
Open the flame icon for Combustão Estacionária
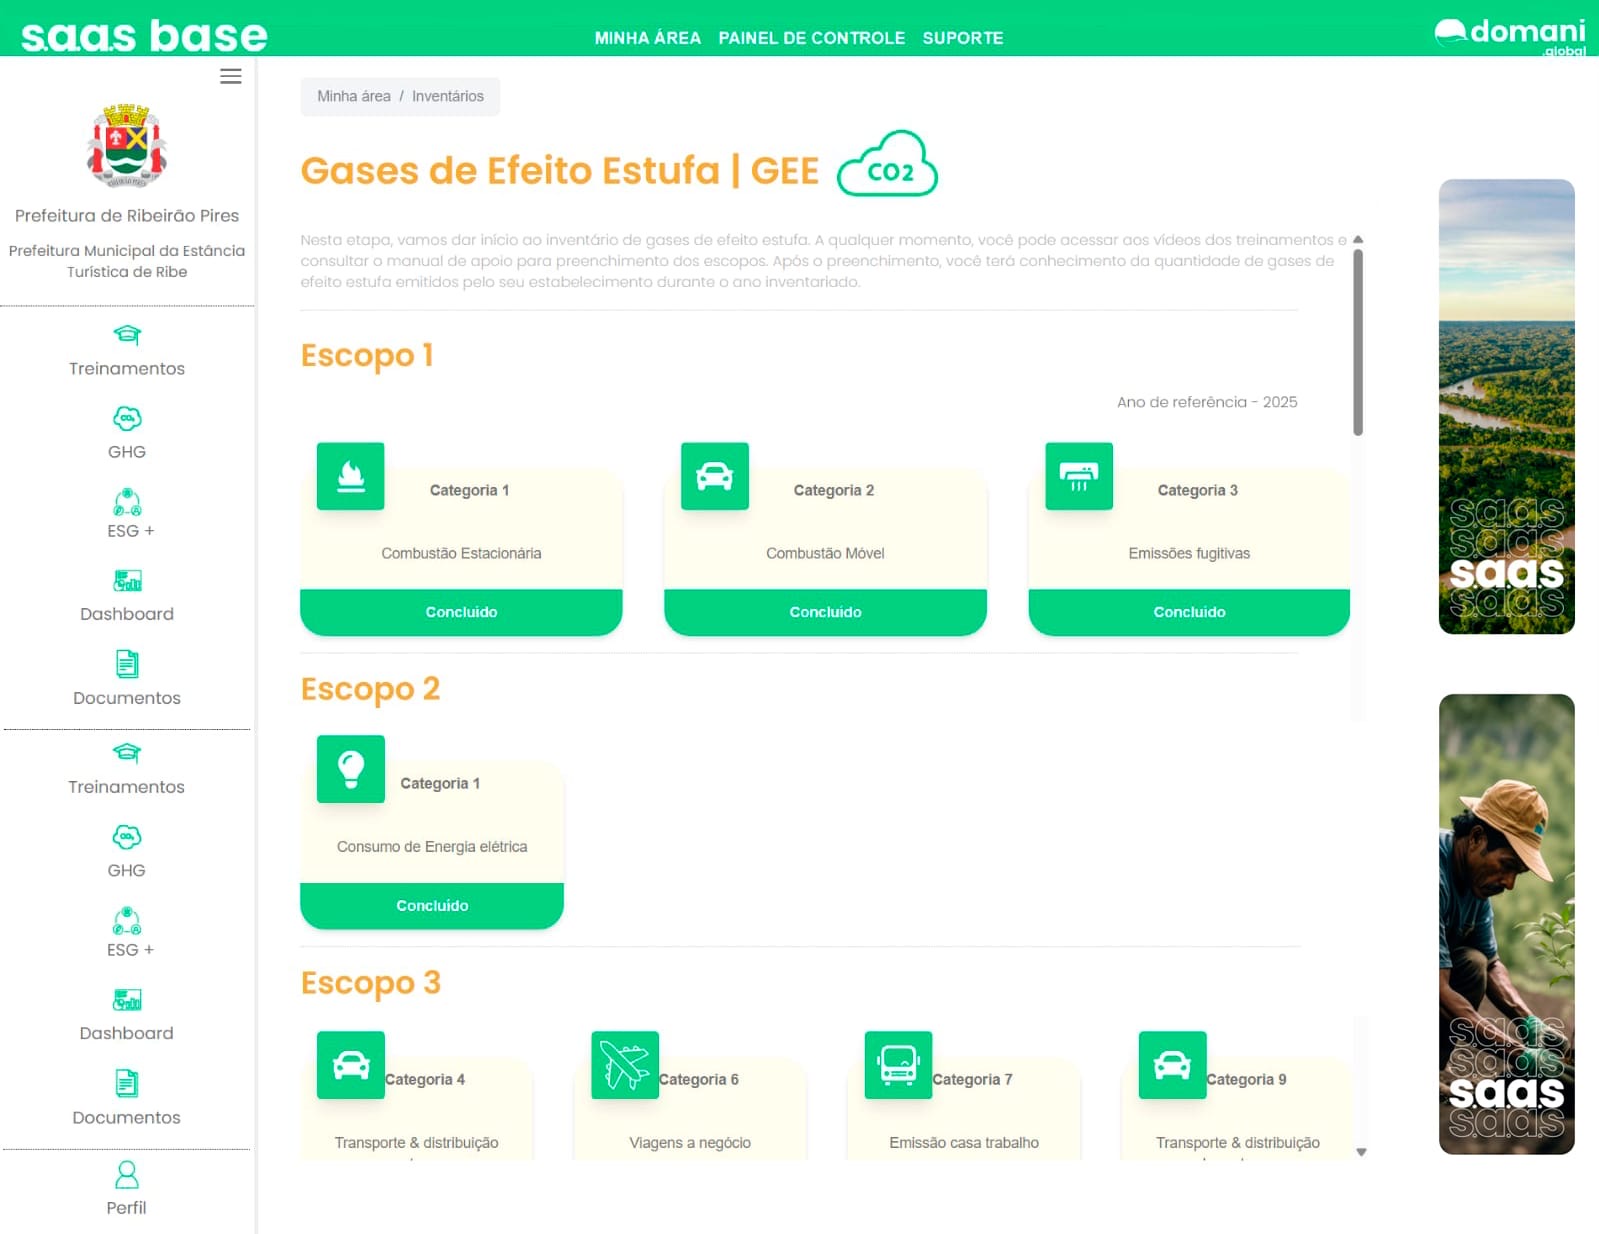(350, 476)
